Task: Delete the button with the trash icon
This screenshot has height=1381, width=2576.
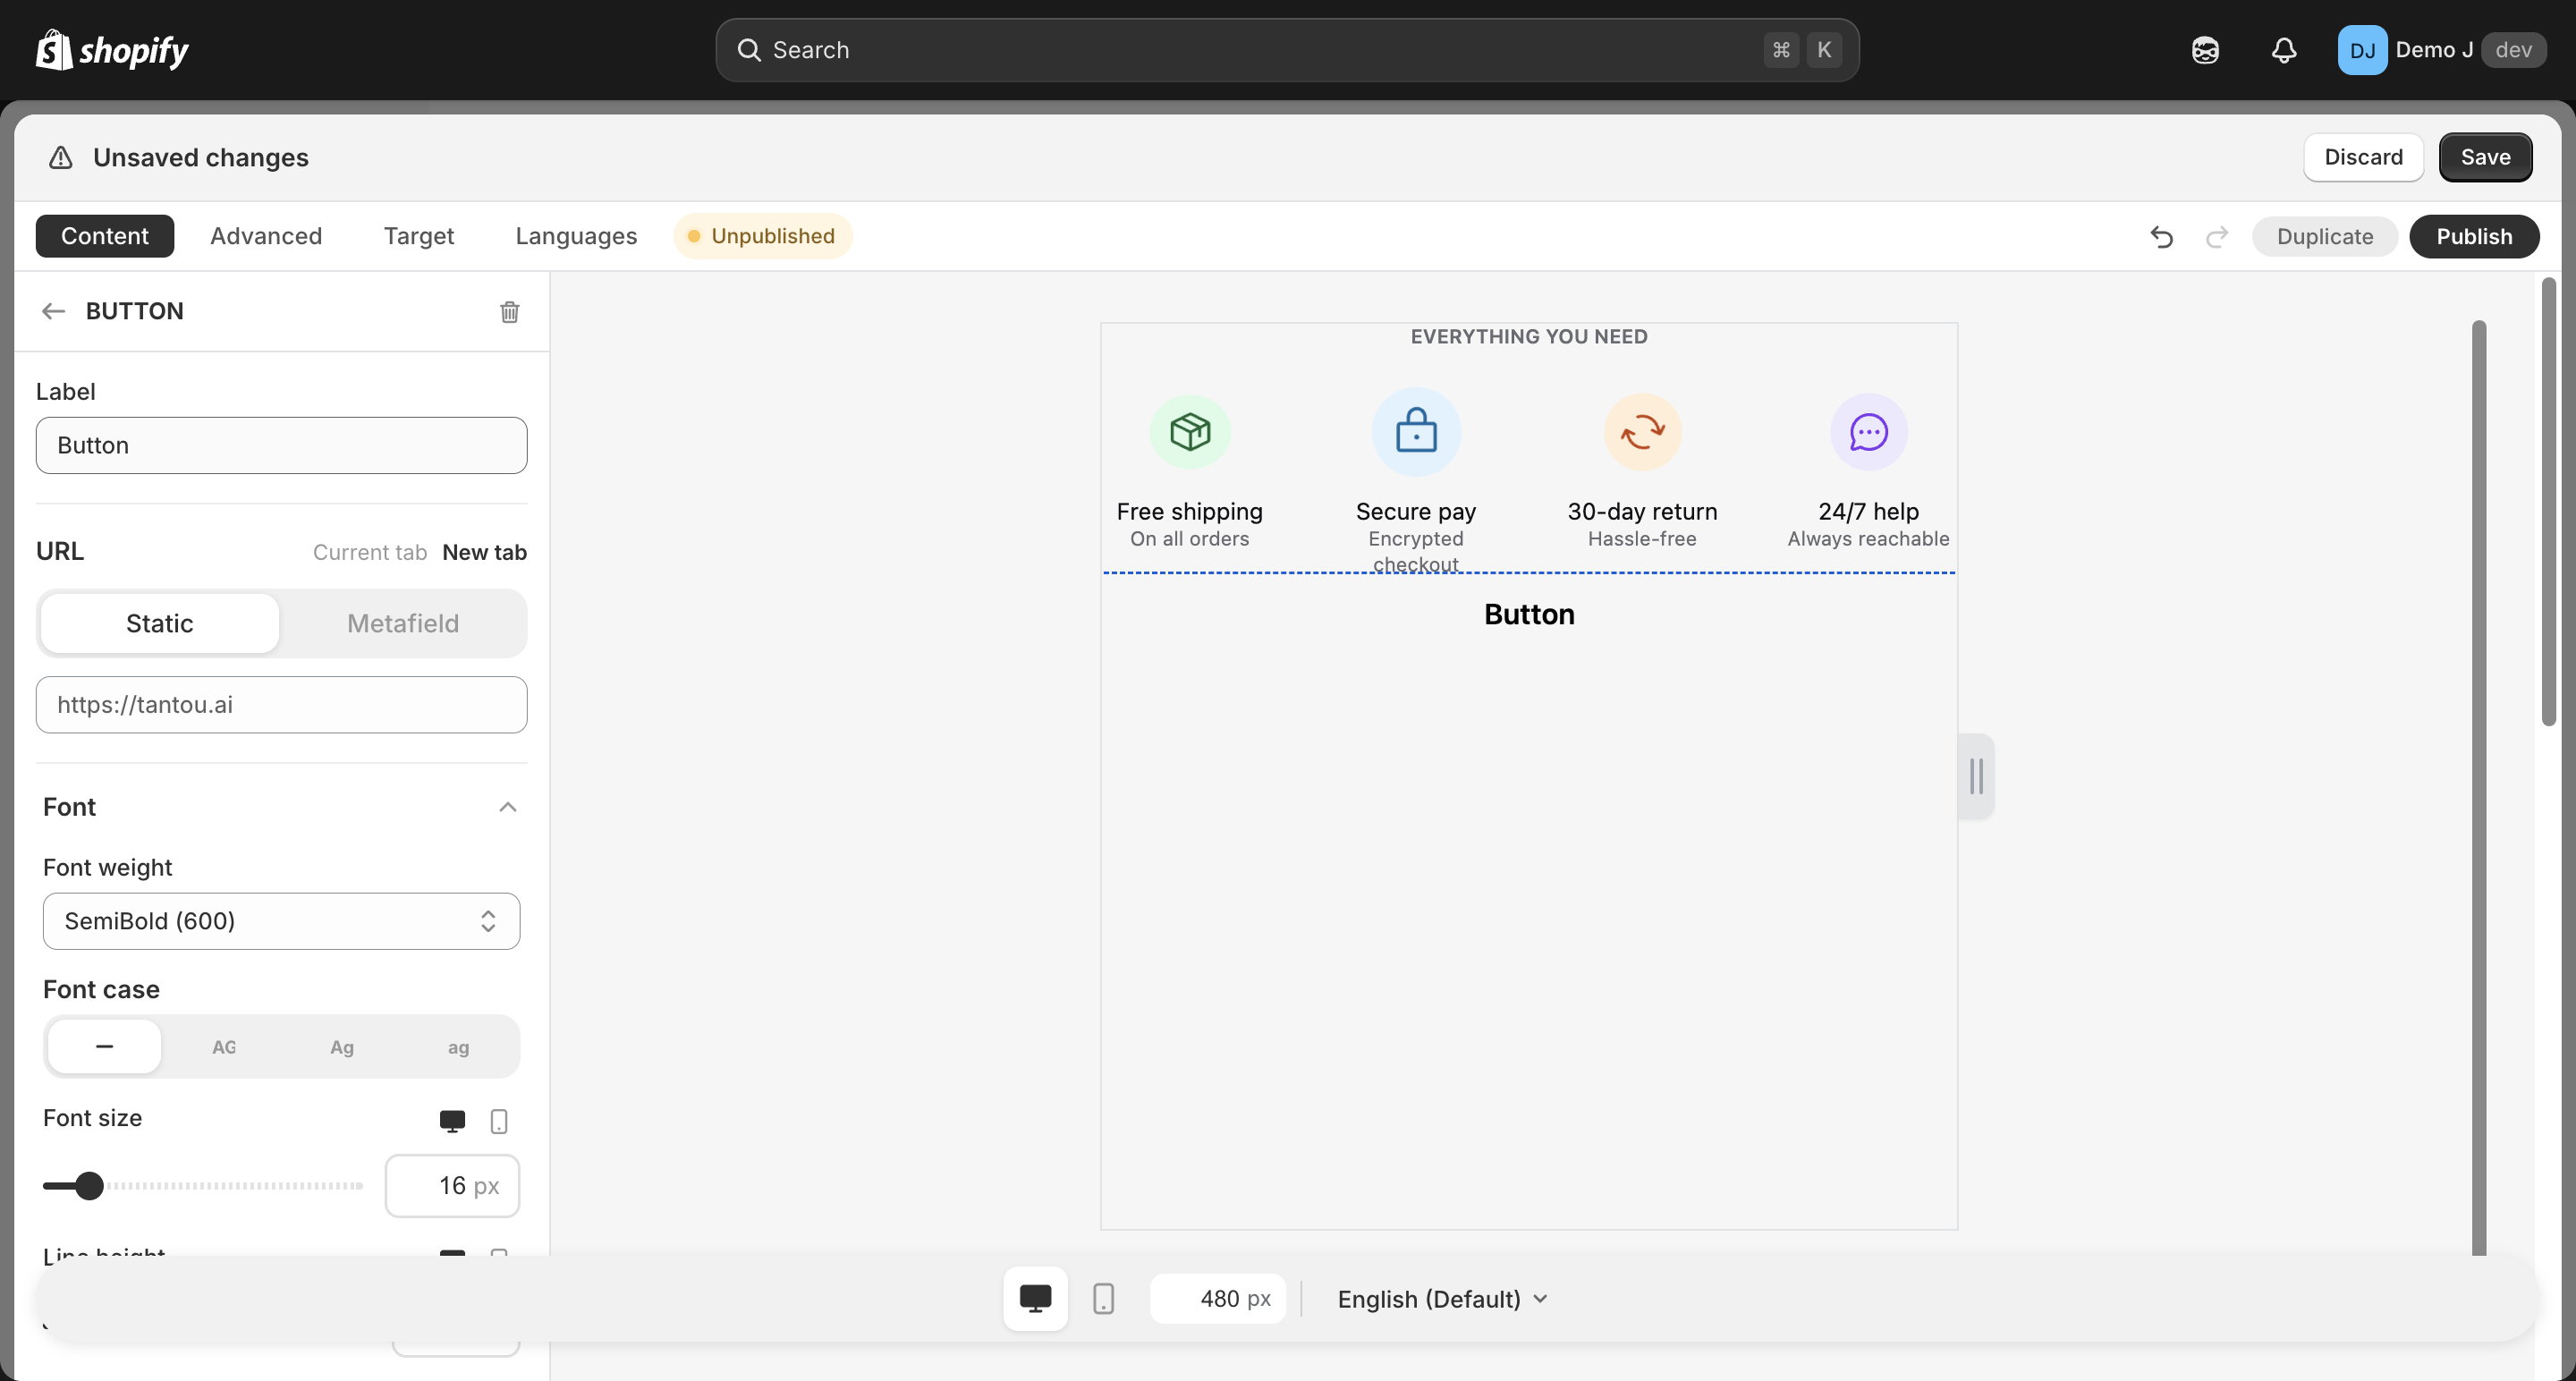Action: [509, 312]
